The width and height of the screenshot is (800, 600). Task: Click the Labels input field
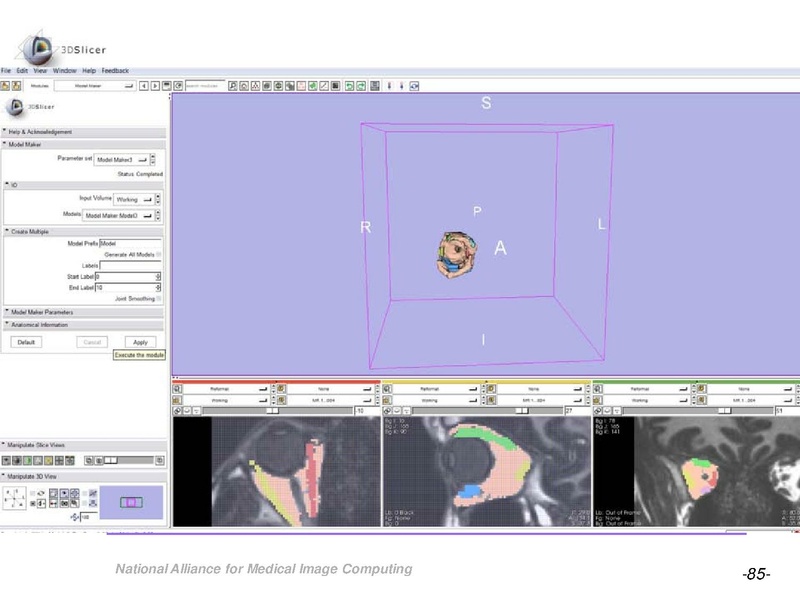[131, 265]
